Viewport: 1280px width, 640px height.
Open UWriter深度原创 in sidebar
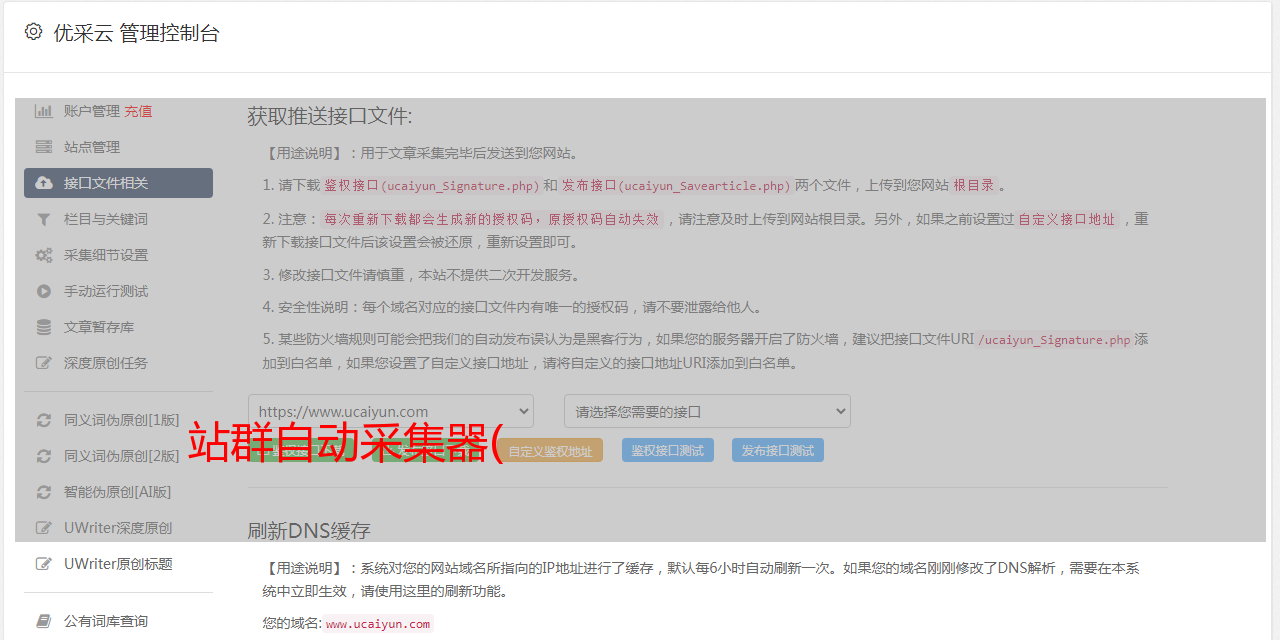[118, 528]
